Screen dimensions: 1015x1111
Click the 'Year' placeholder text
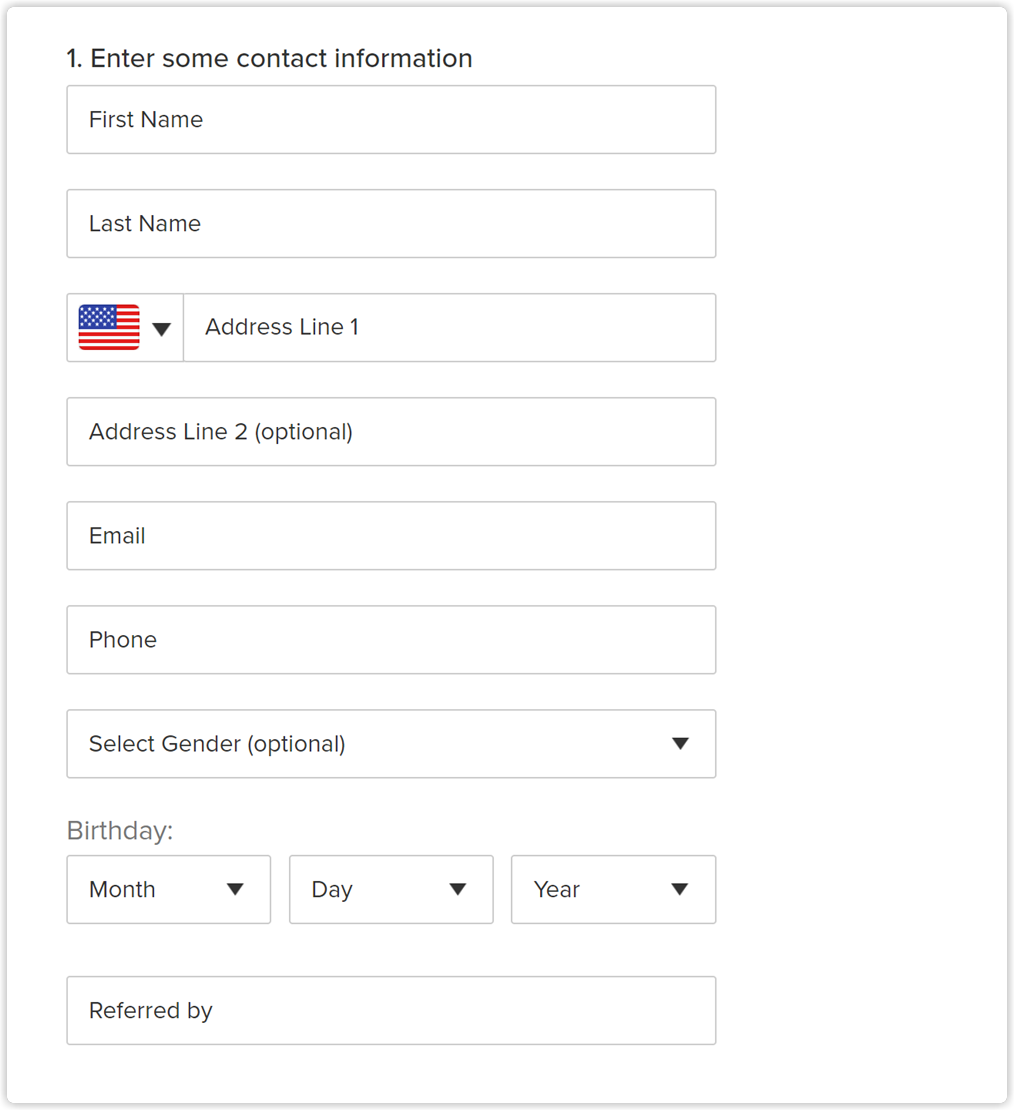click(x=557, y=890)
